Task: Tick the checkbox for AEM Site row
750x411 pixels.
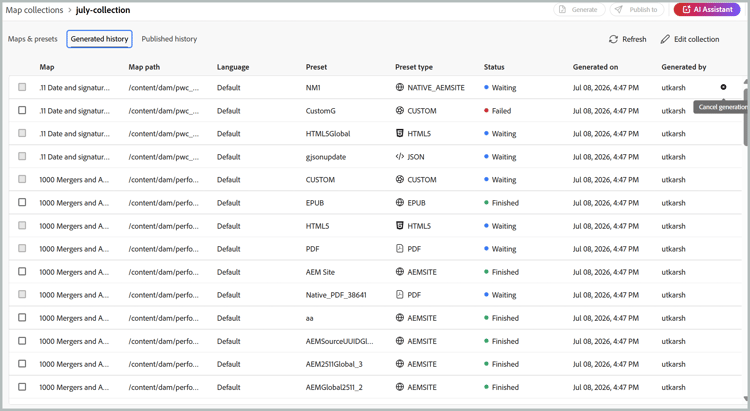Action: (x=22, y=271)
